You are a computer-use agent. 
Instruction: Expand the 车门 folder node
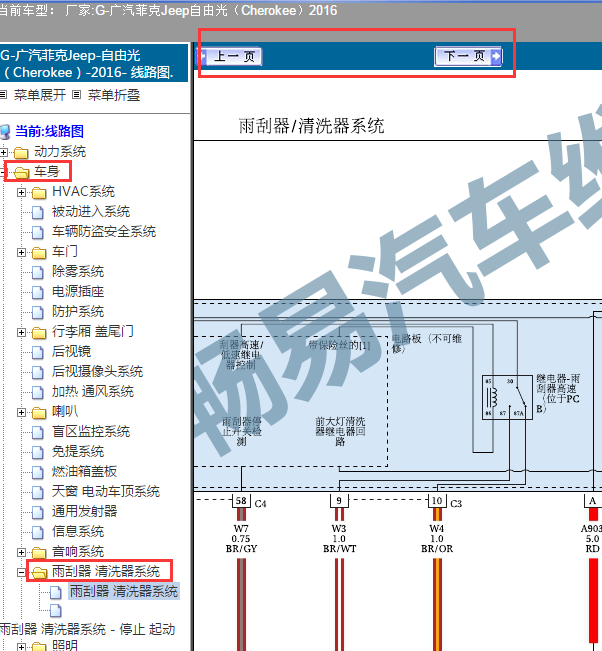click(x=22, y=252)
